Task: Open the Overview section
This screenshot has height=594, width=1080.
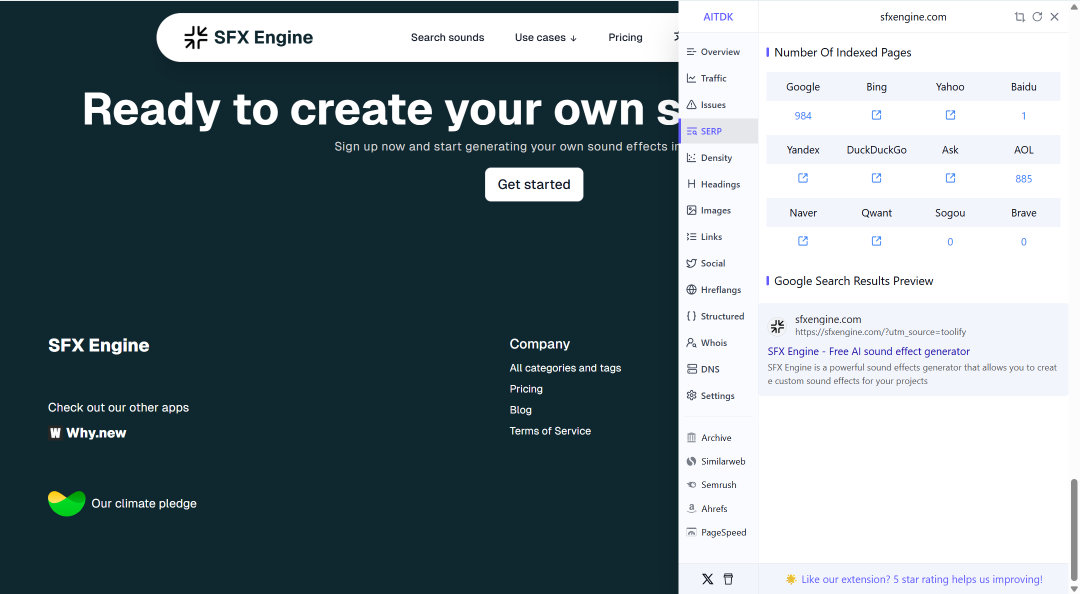Action: click(718, 52)
